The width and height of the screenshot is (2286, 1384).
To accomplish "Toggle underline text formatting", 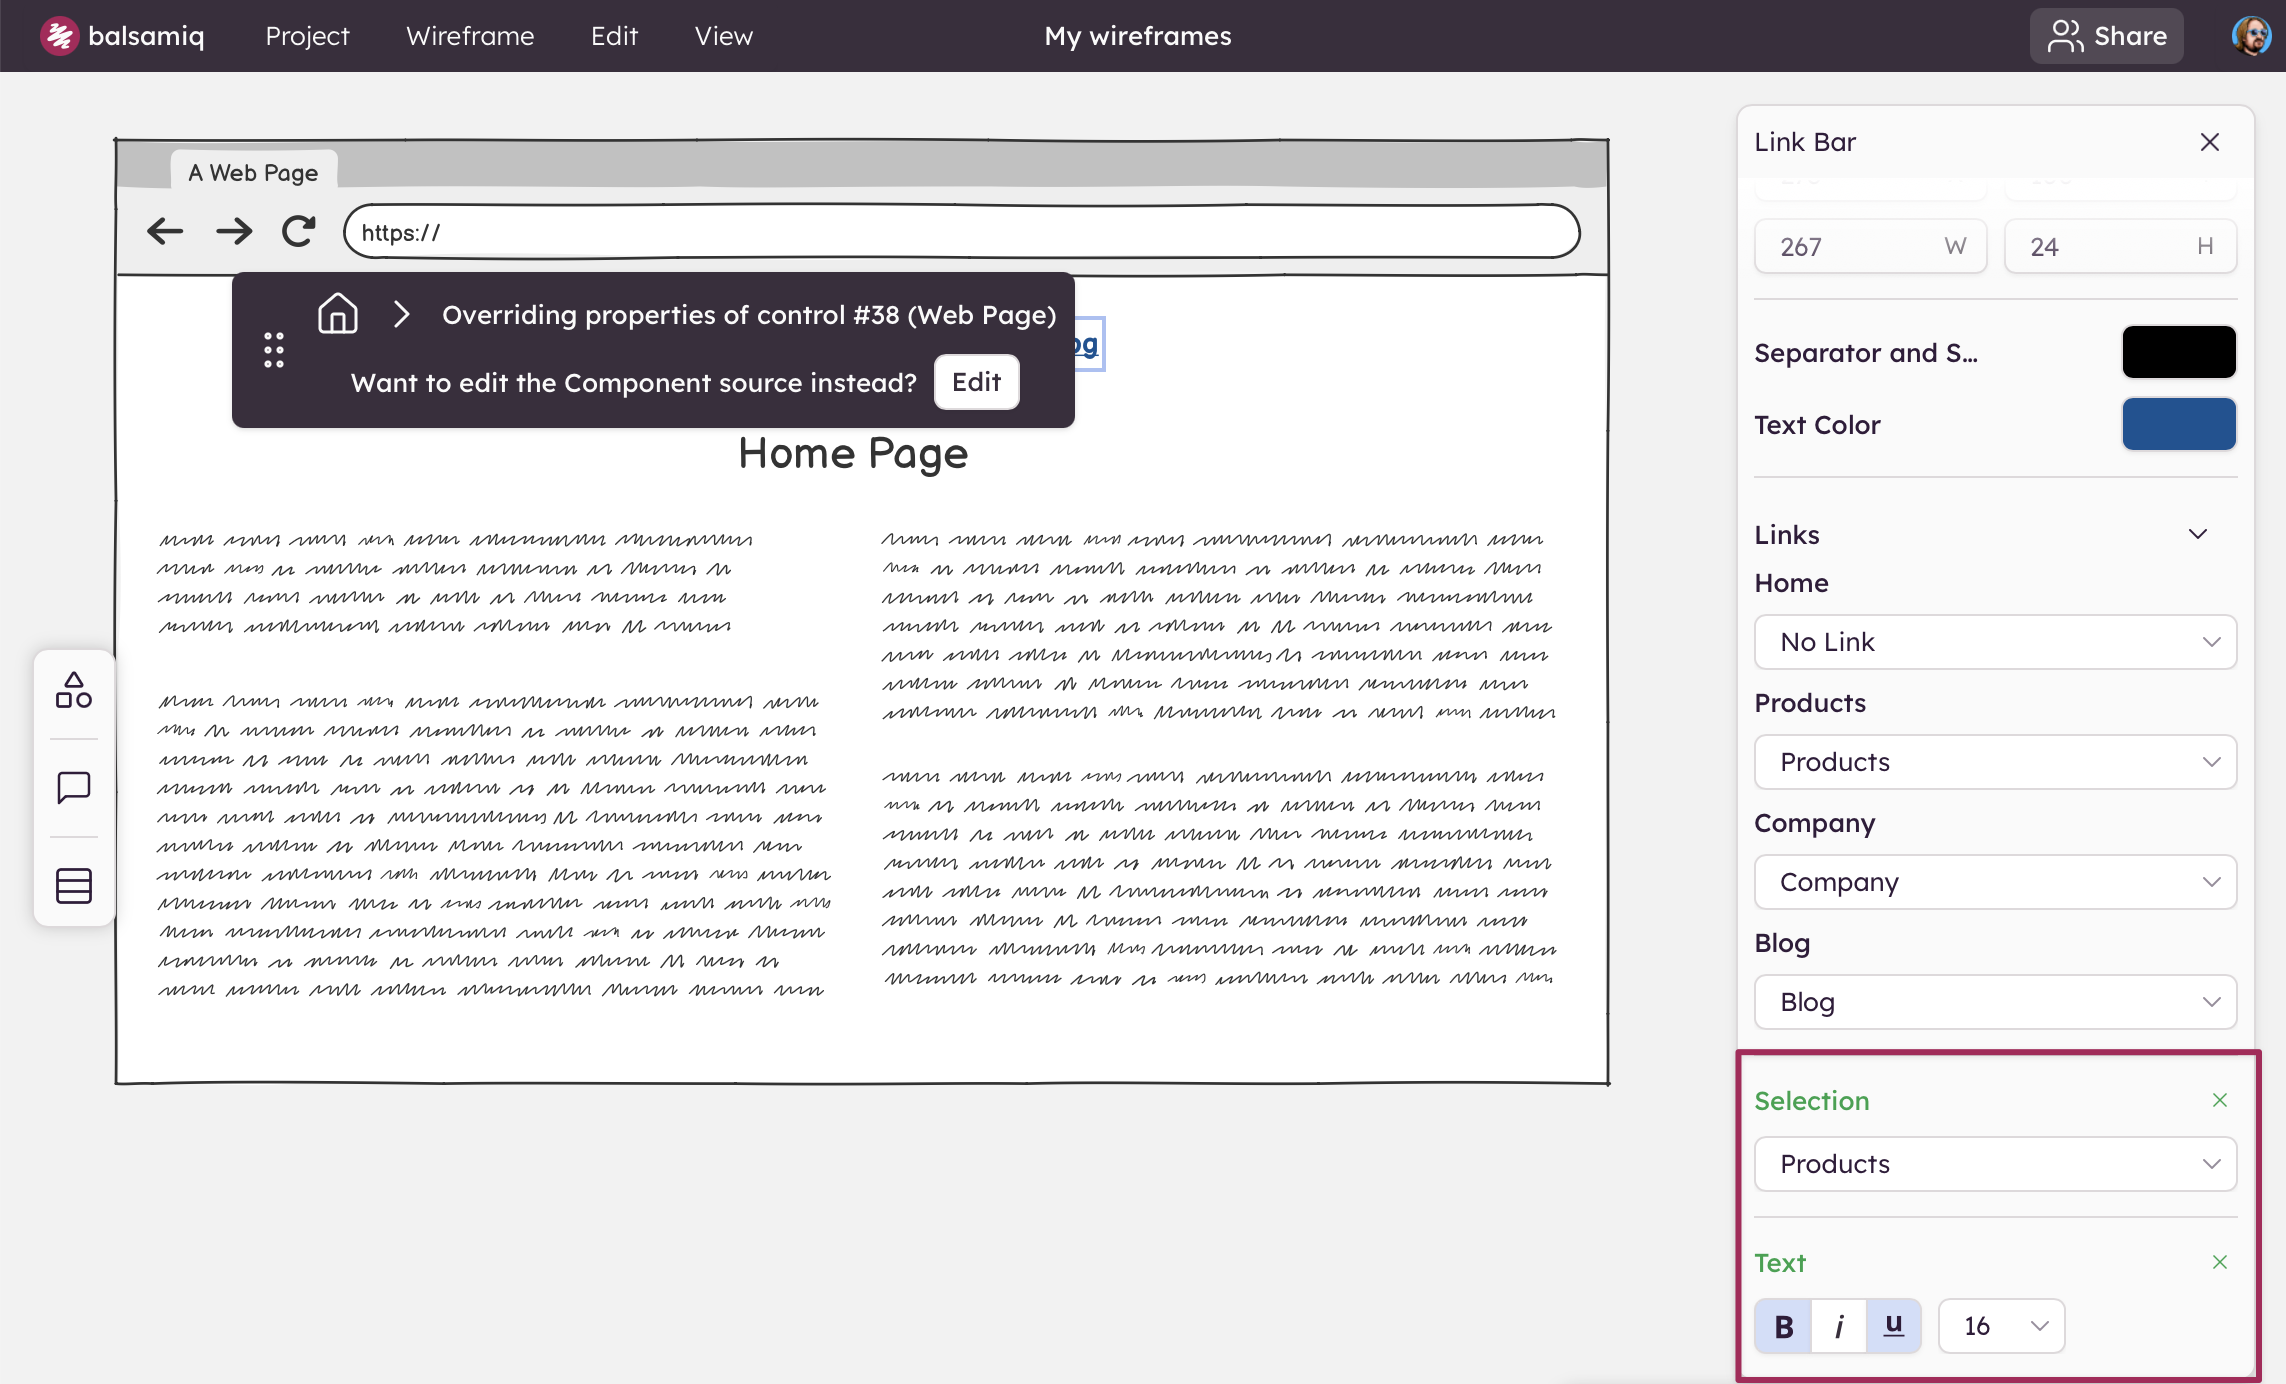I will click(x=1893, y=1326).
